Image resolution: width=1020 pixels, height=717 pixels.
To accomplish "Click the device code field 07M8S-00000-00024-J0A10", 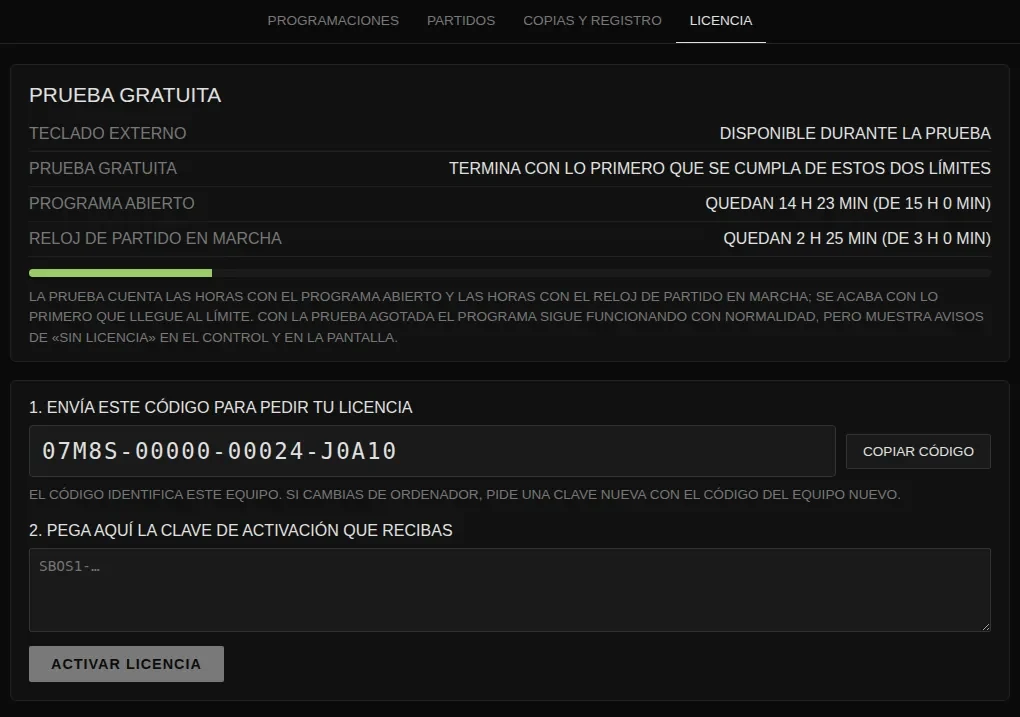I will 432,451.
